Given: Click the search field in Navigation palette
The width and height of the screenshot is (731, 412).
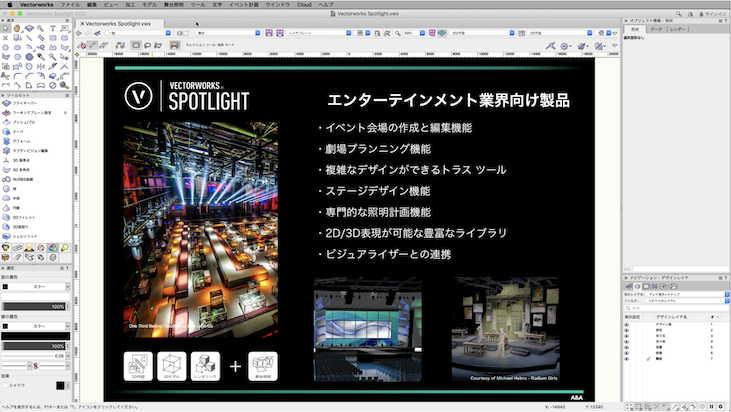Looking at the screenshot, I should pos(677,308).
